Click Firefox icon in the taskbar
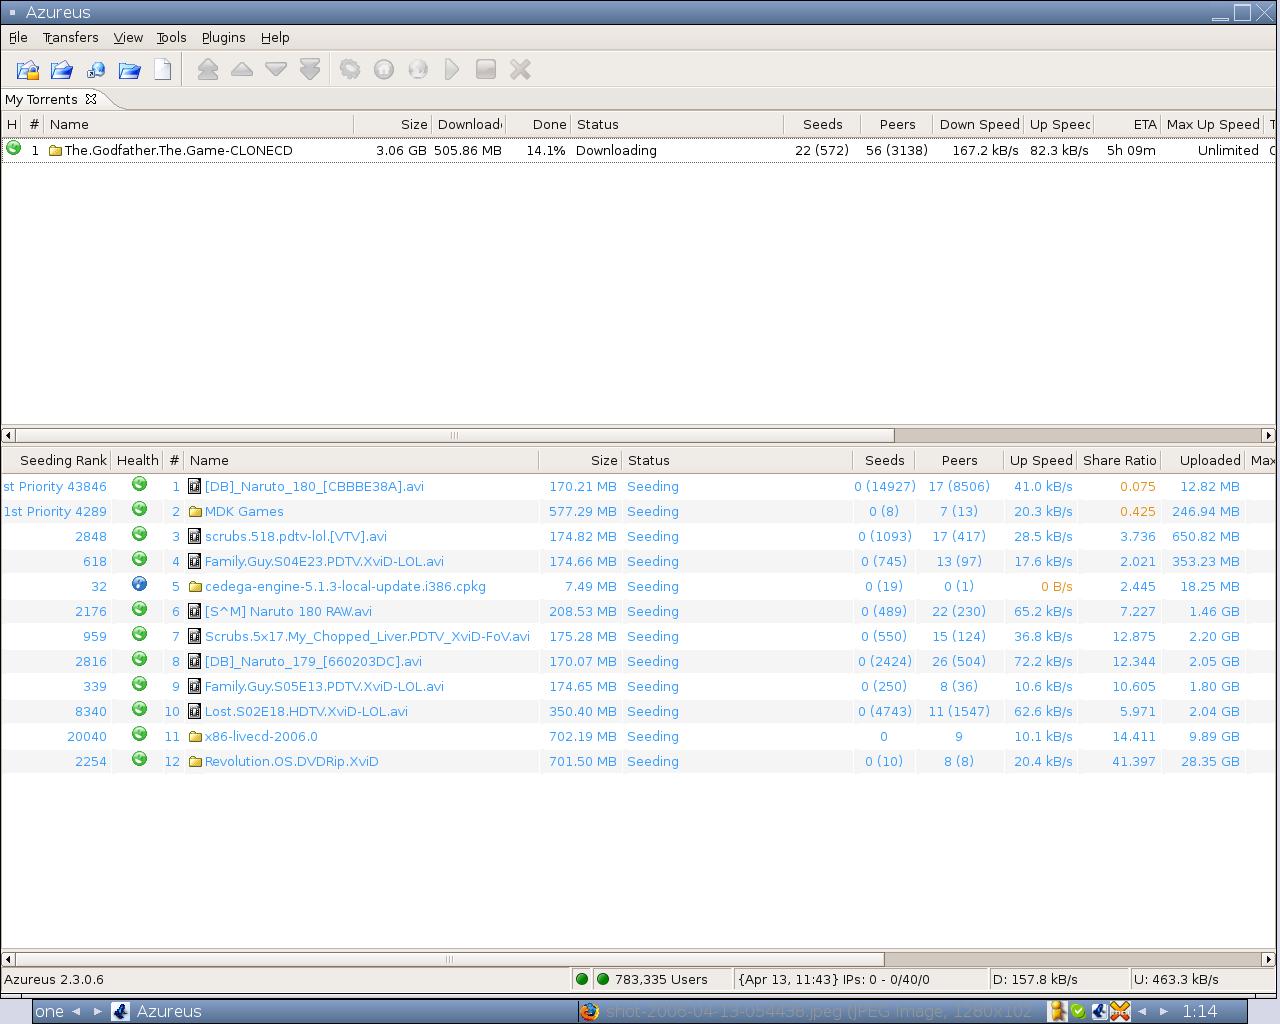This screenshot has width=1280, height=1024. coord(590,1011)
